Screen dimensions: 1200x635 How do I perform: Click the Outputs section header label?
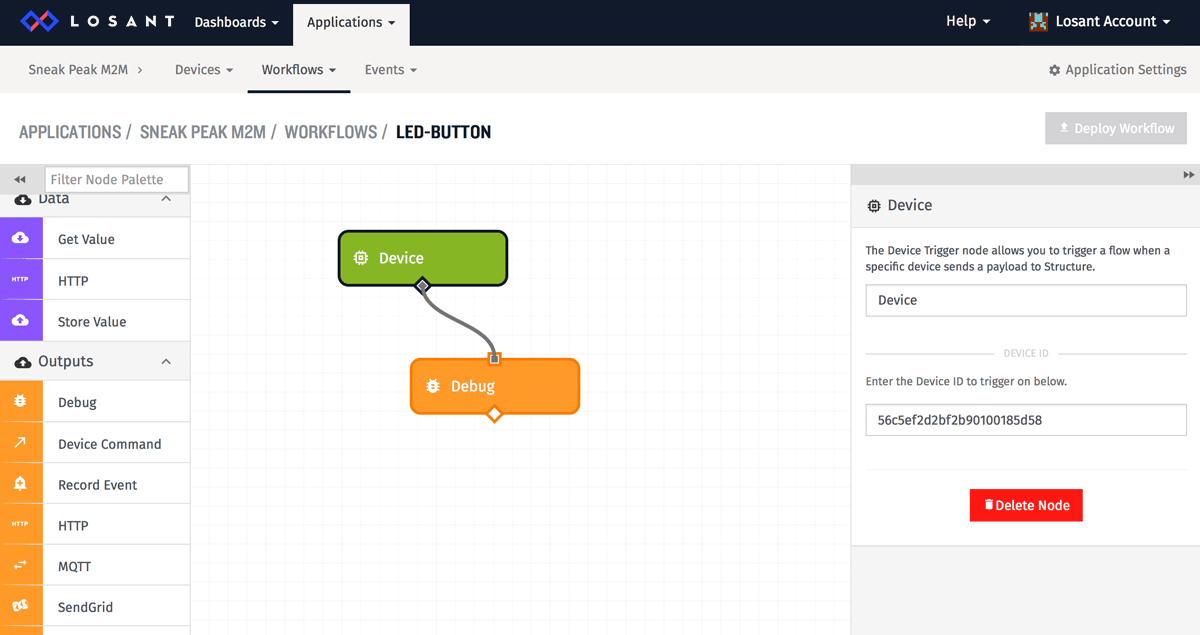coord(65,361)
